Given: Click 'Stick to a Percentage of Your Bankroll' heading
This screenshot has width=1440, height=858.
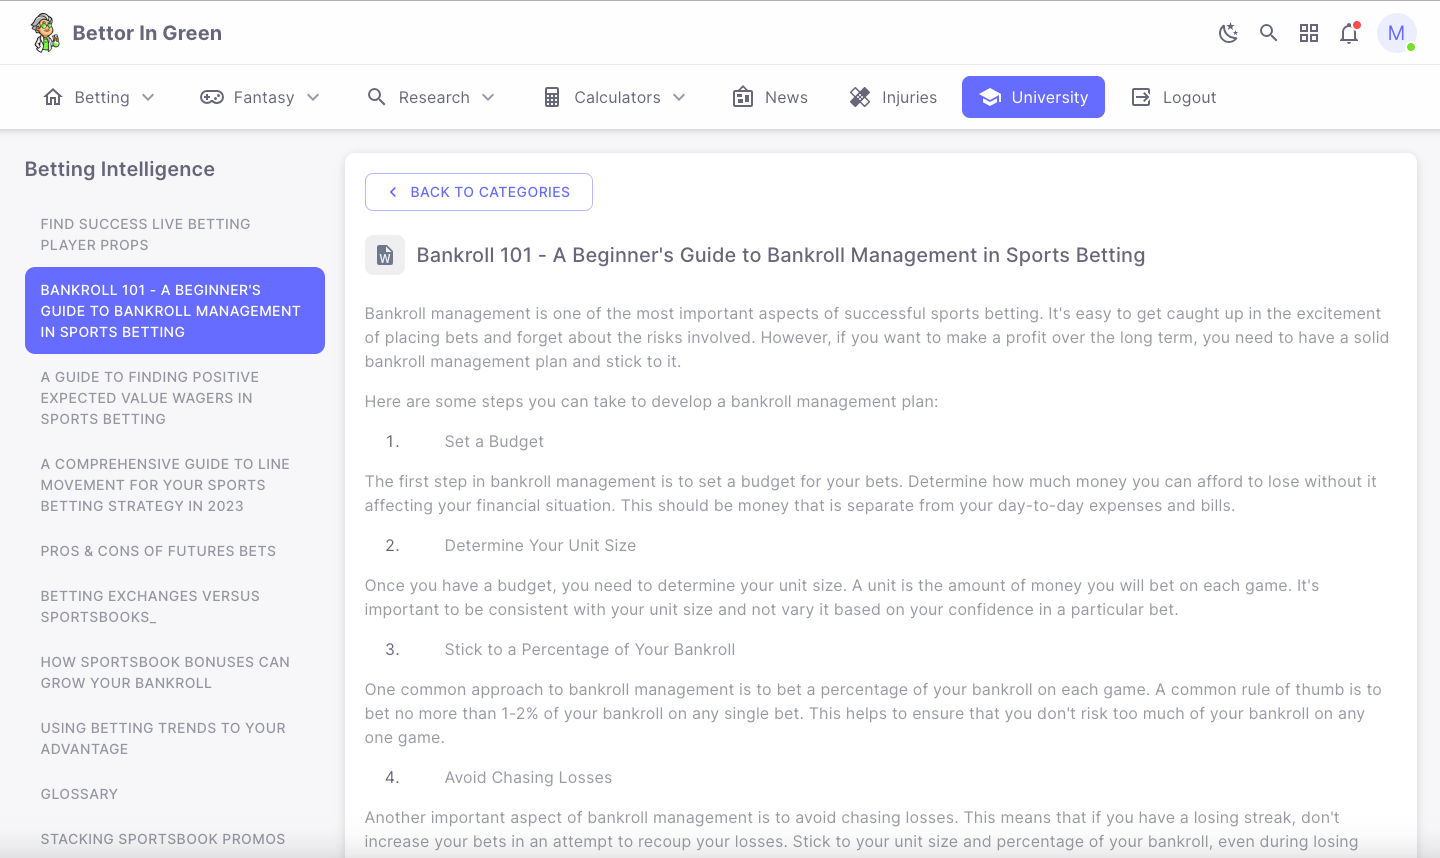Looking at the screenshot, I should pyautogui.click(x=590, y=649).
